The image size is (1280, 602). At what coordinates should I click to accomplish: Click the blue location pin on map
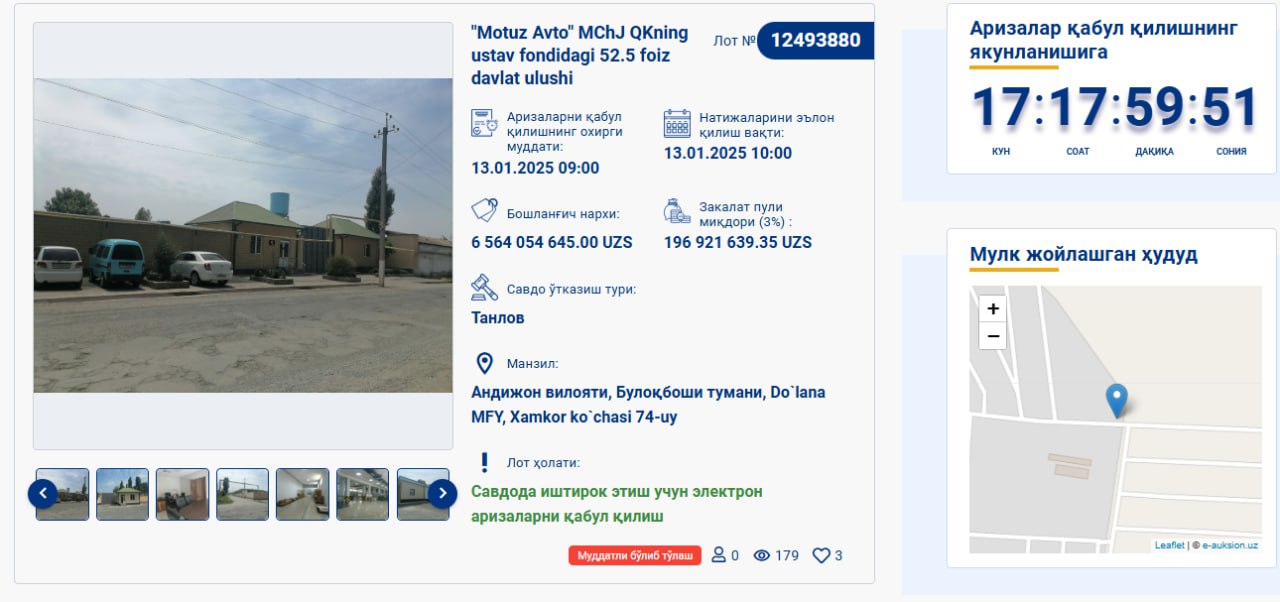click(1117, 400)
